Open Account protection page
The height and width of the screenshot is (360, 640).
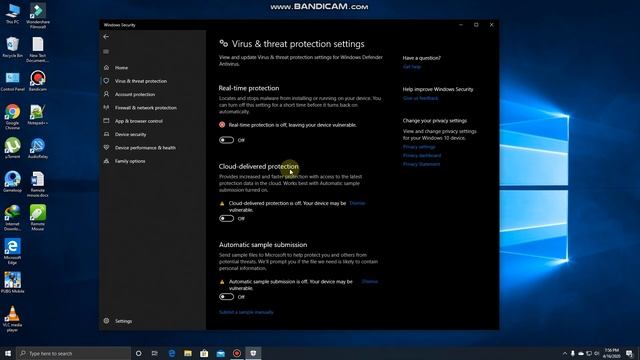click(135, 95)
